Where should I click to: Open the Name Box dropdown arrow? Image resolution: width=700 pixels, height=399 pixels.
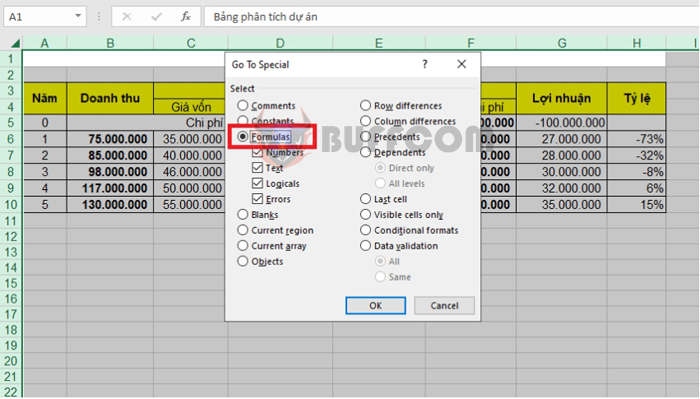point(78,16)
